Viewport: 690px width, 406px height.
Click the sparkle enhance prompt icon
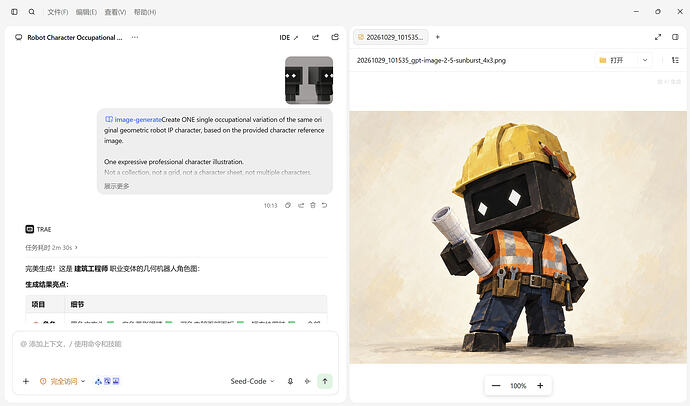tap(308, 381)
